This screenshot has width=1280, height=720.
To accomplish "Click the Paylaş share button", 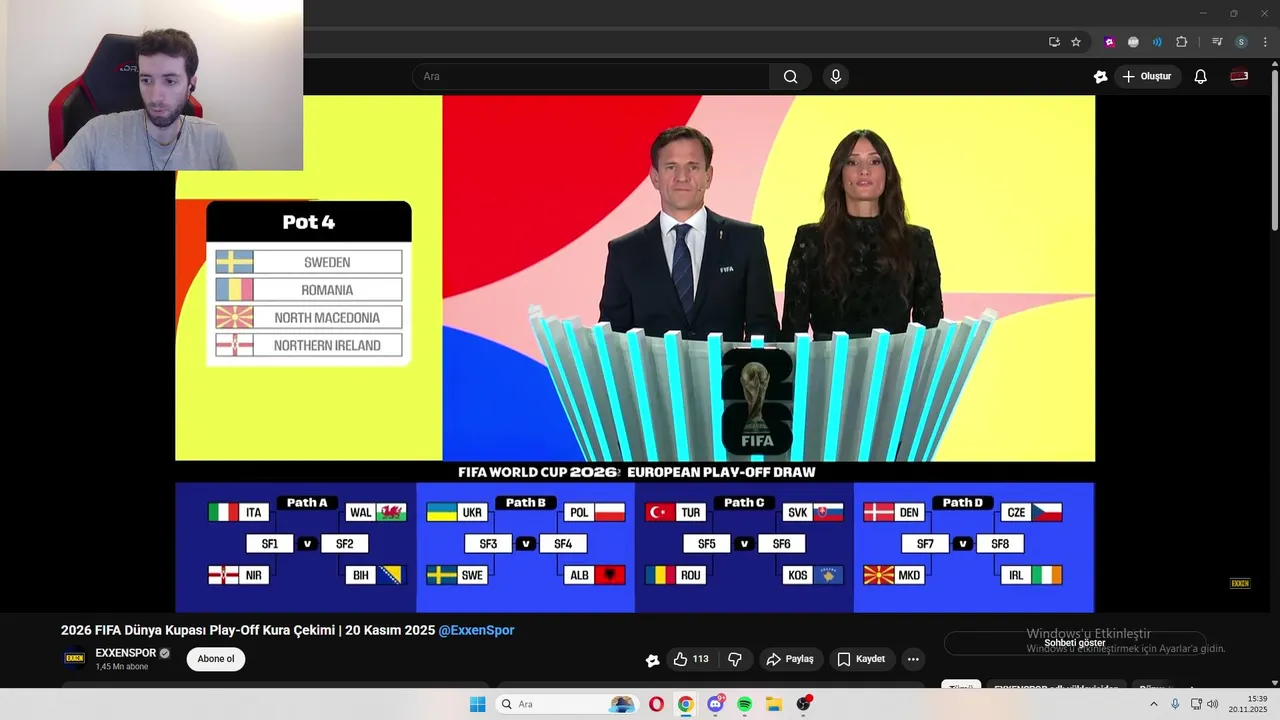I will point(790,659).
